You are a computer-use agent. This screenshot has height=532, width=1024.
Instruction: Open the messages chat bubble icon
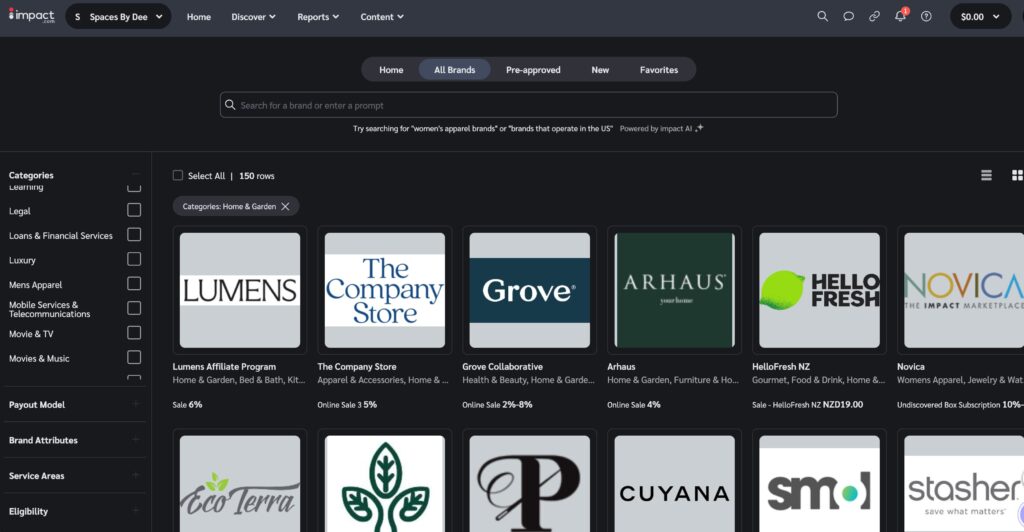point(848,16)
